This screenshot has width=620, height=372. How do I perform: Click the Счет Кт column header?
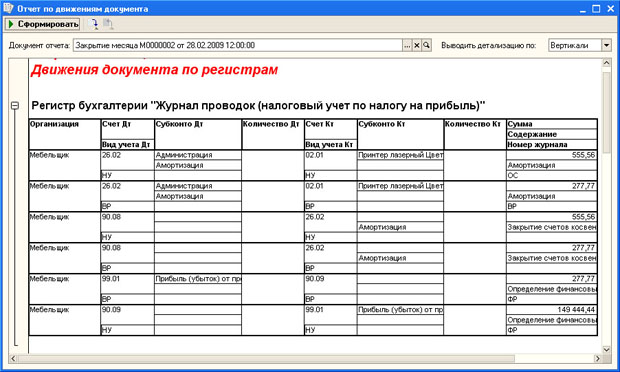click(331, 129)
